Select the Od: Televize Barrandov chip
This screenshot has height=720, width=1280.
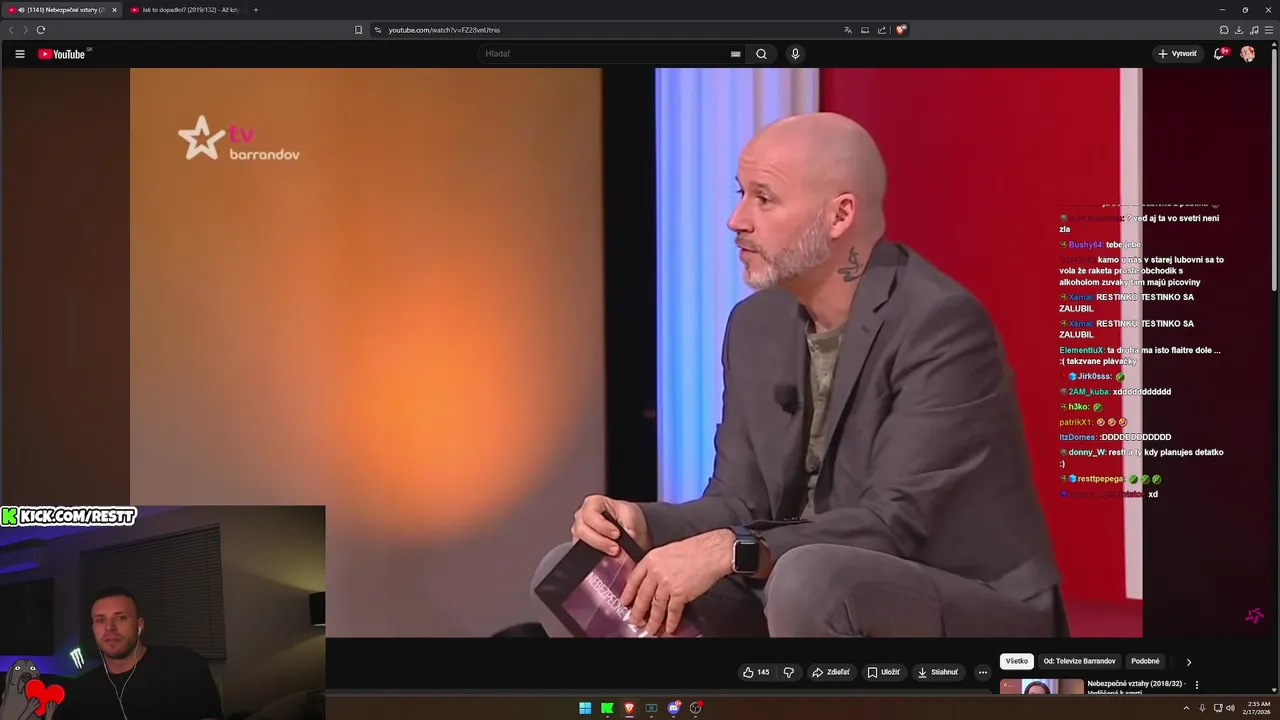[1079, 661]
